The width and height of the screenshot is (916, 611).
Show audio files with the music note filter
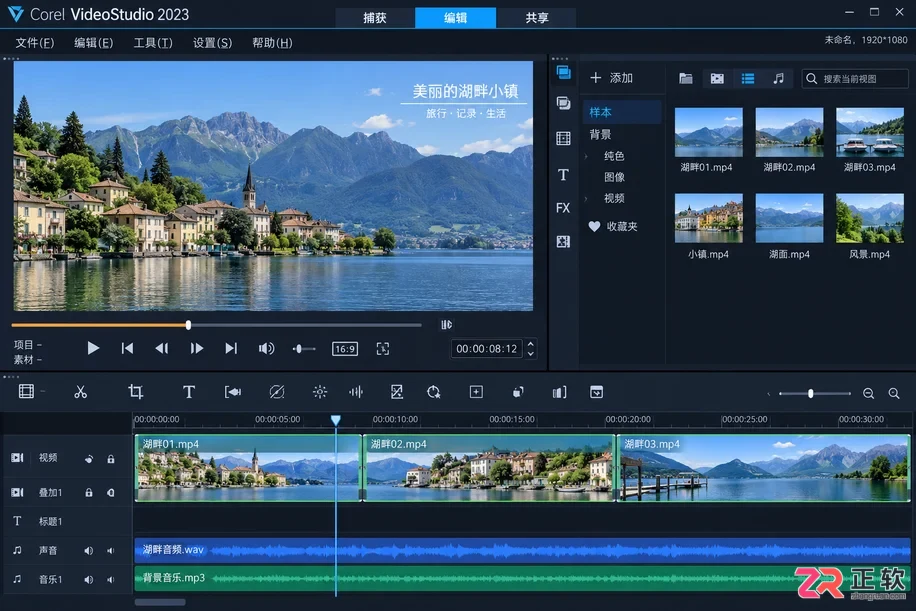tap(779, 78)
